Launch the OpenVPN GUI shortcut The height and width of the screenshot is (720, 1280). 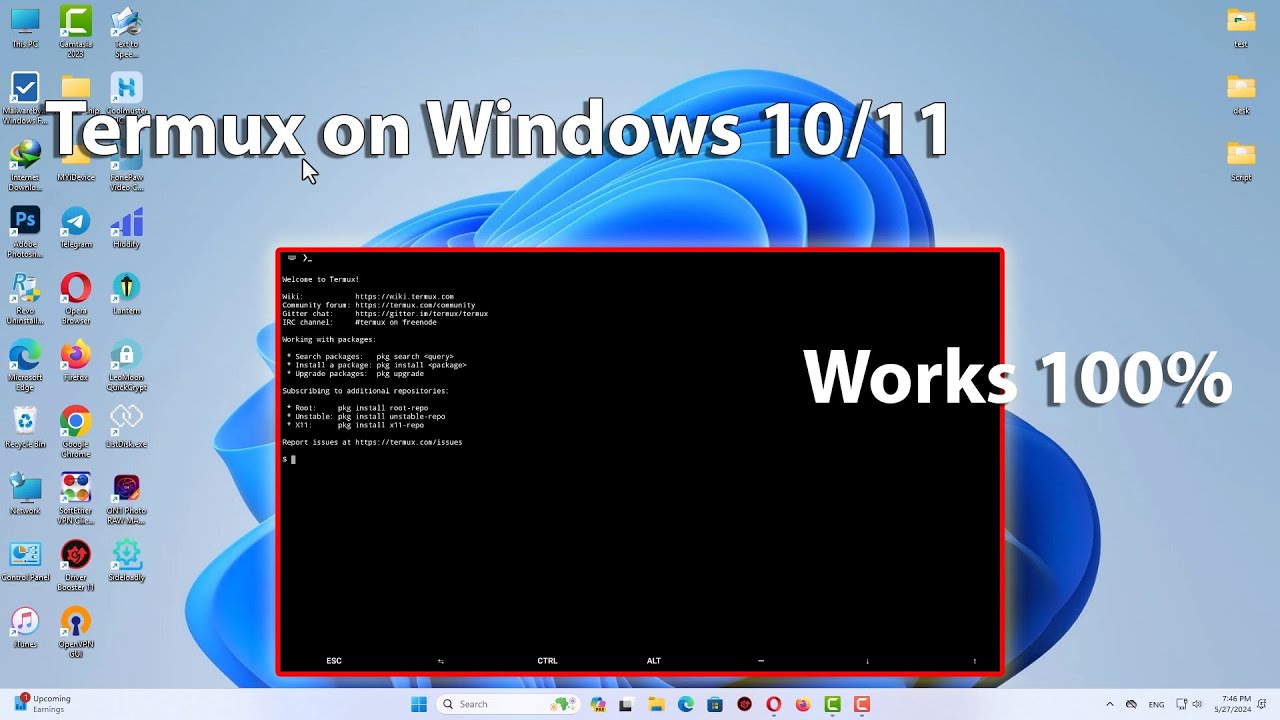coord(75,631)
